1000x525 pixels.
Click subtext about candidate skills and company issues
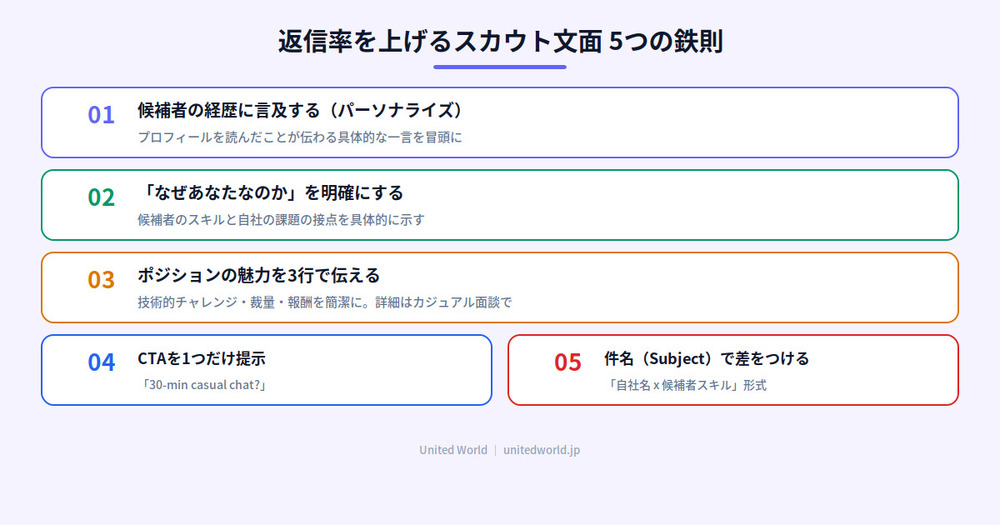click(x=281, y=219)
